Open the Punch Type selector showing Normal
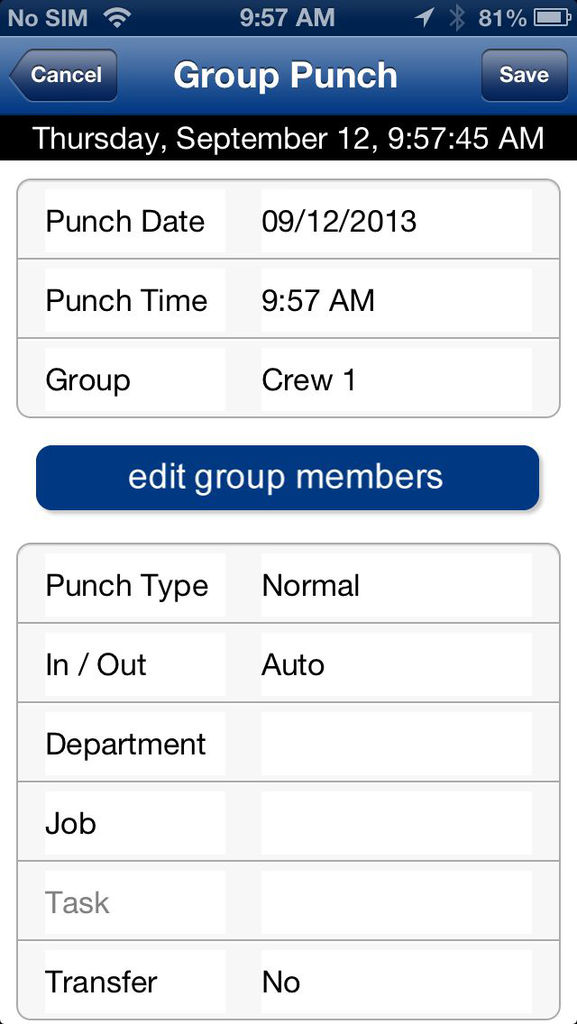 click(396, 585)
